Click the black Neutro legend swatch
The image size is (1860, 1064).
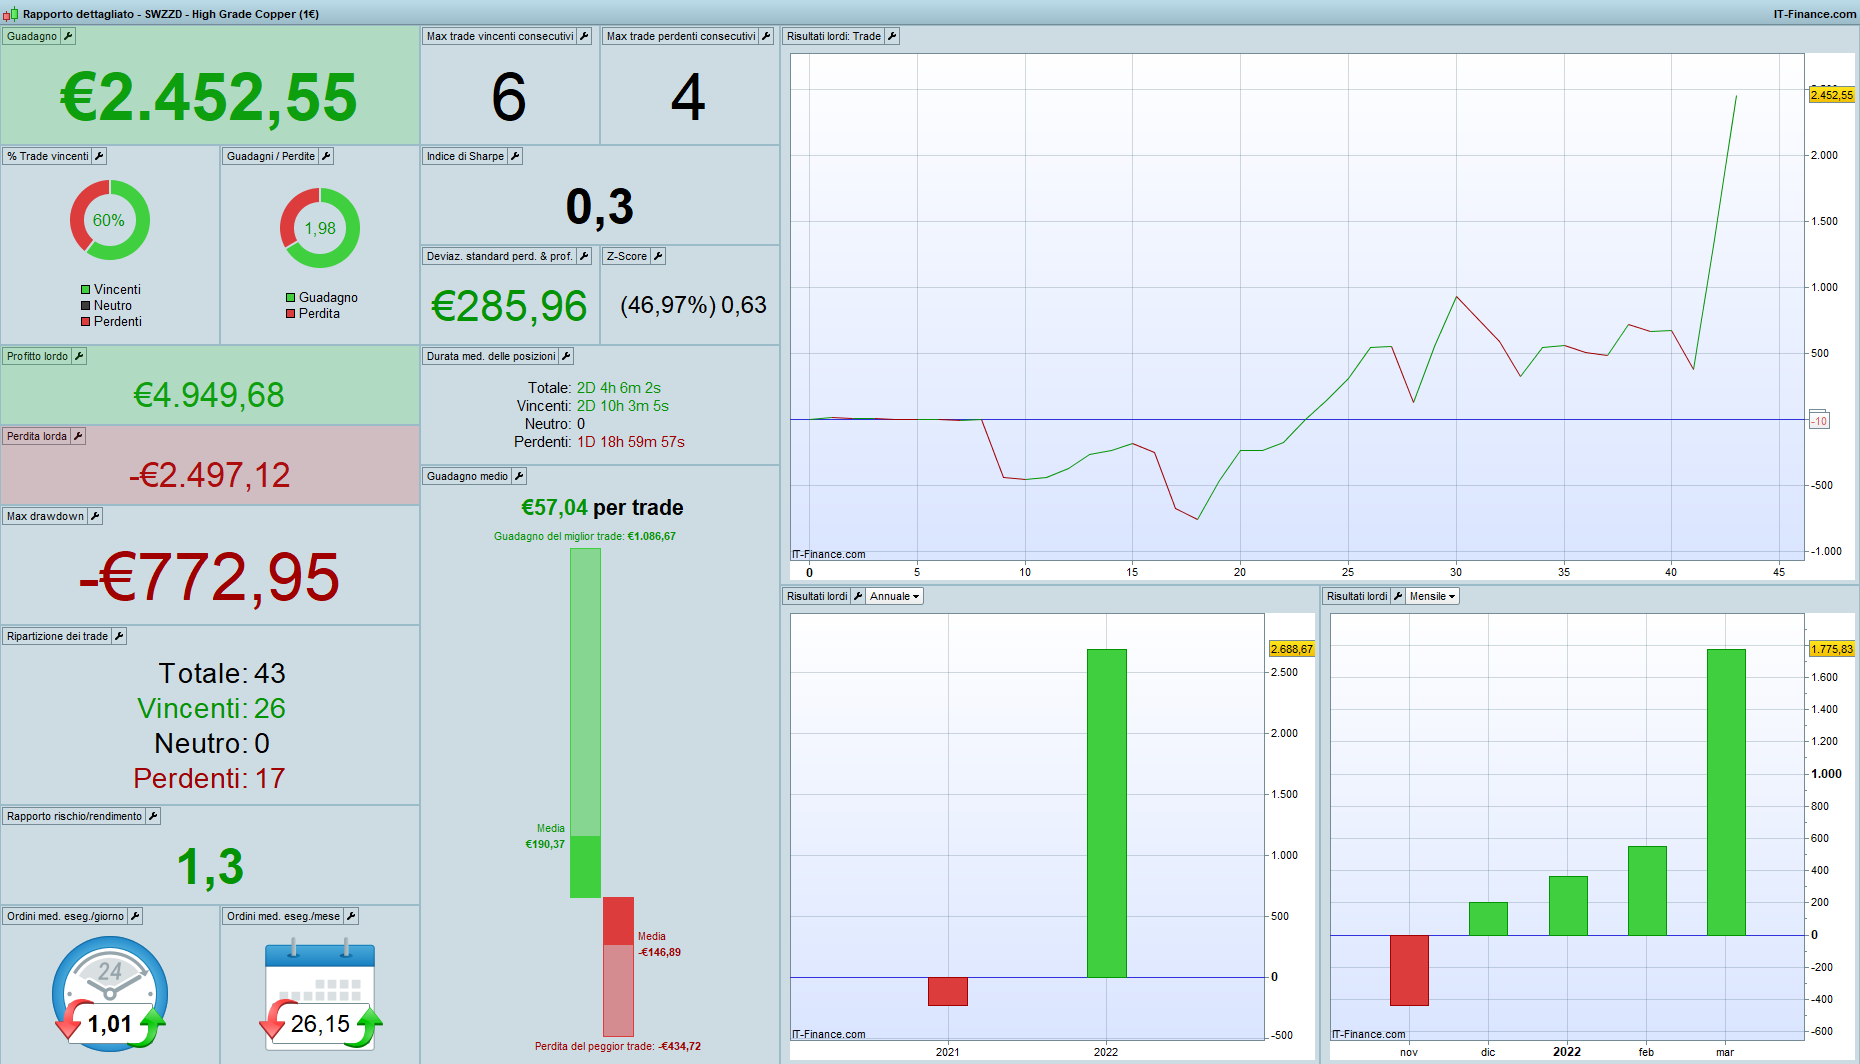[86, 306]
